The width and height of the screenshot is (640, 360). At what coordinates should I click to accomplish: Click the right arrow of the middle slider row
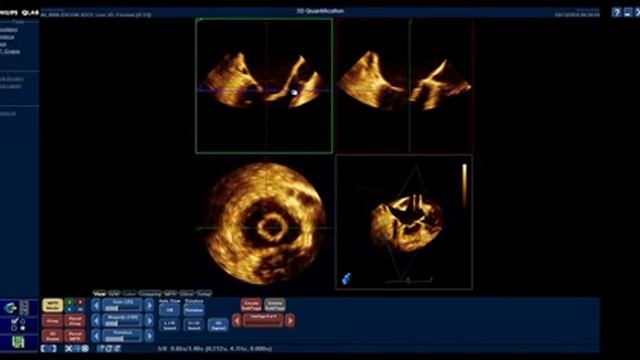click(x=149, y=320)
